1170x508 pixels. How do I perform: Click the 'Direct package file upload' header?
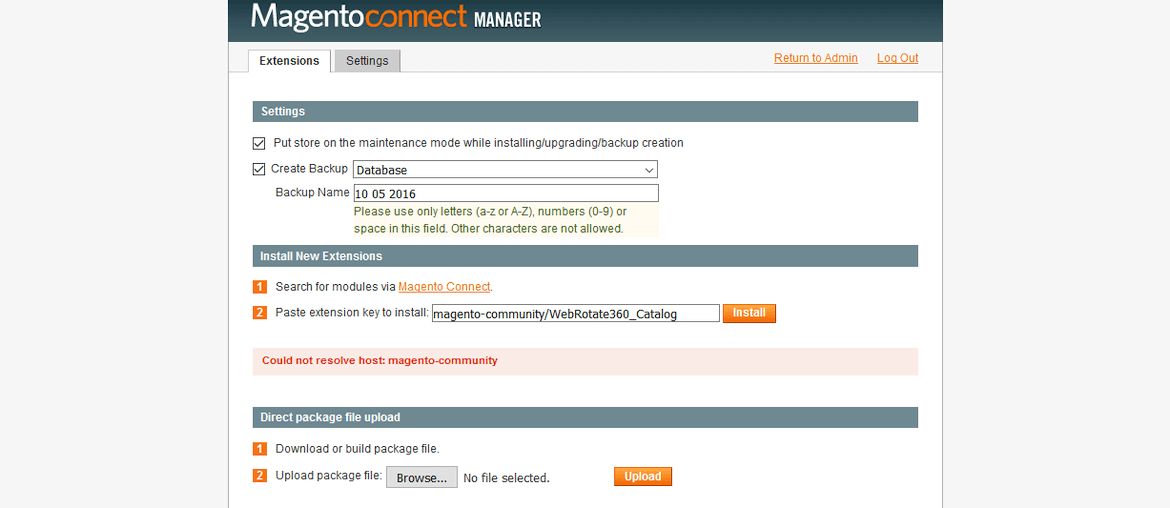pos(585,417)
